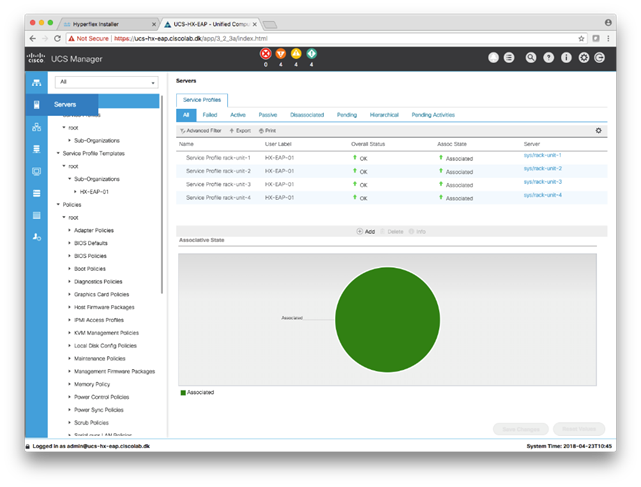Image resolution: width=641 pixels, height=487 pixels.
Task: Open the Advanced Filter
Action: click(x=201, y=130)
